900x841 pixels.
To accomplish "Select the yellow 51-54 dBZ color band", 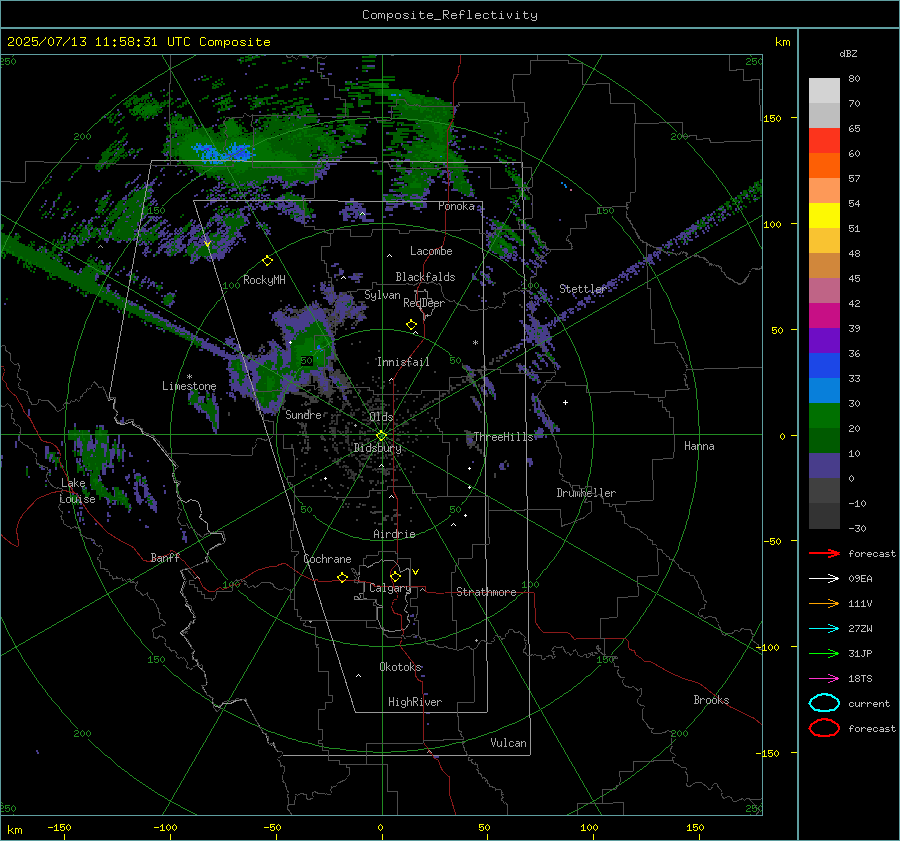I will [824, 216].
